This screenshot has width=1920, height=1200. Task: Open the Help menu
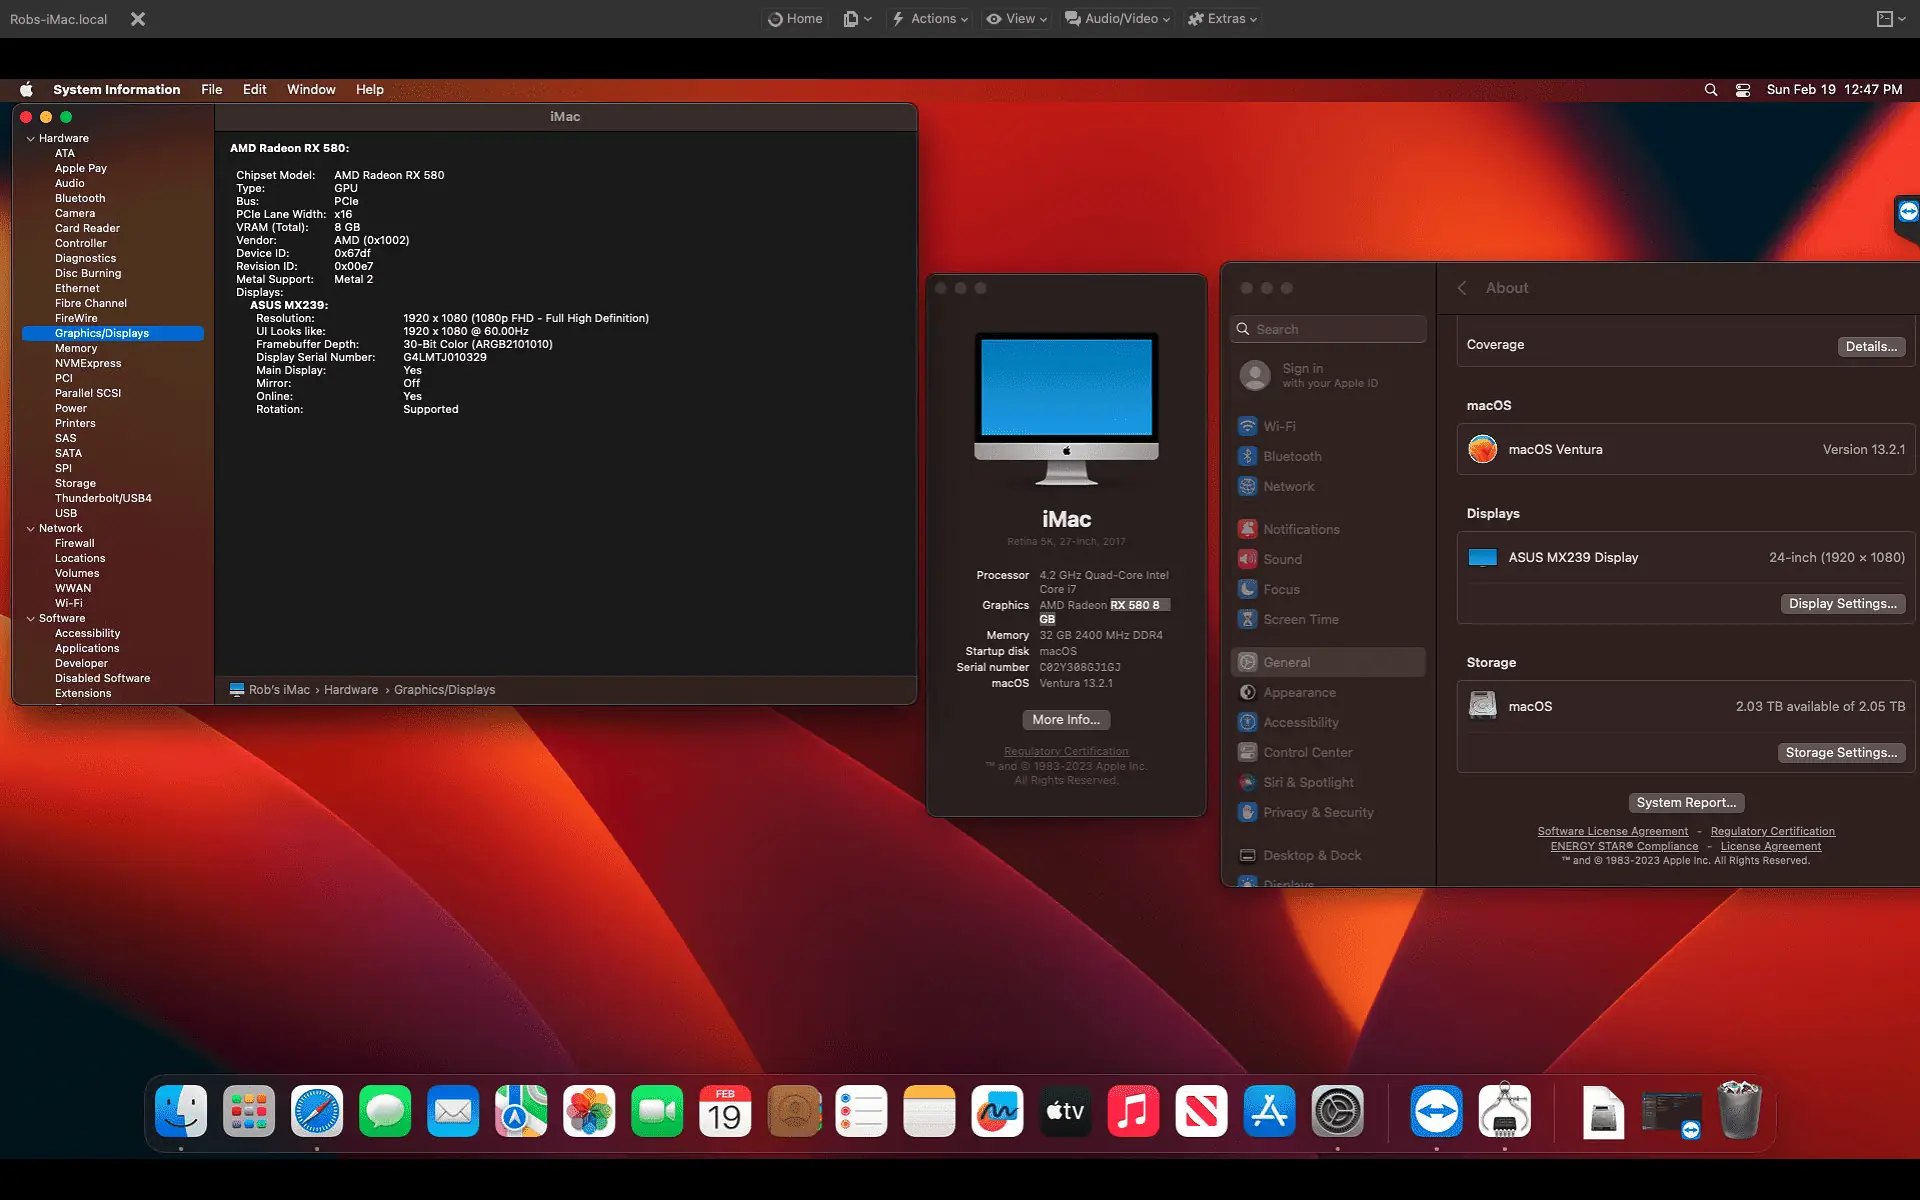(370, 90)
